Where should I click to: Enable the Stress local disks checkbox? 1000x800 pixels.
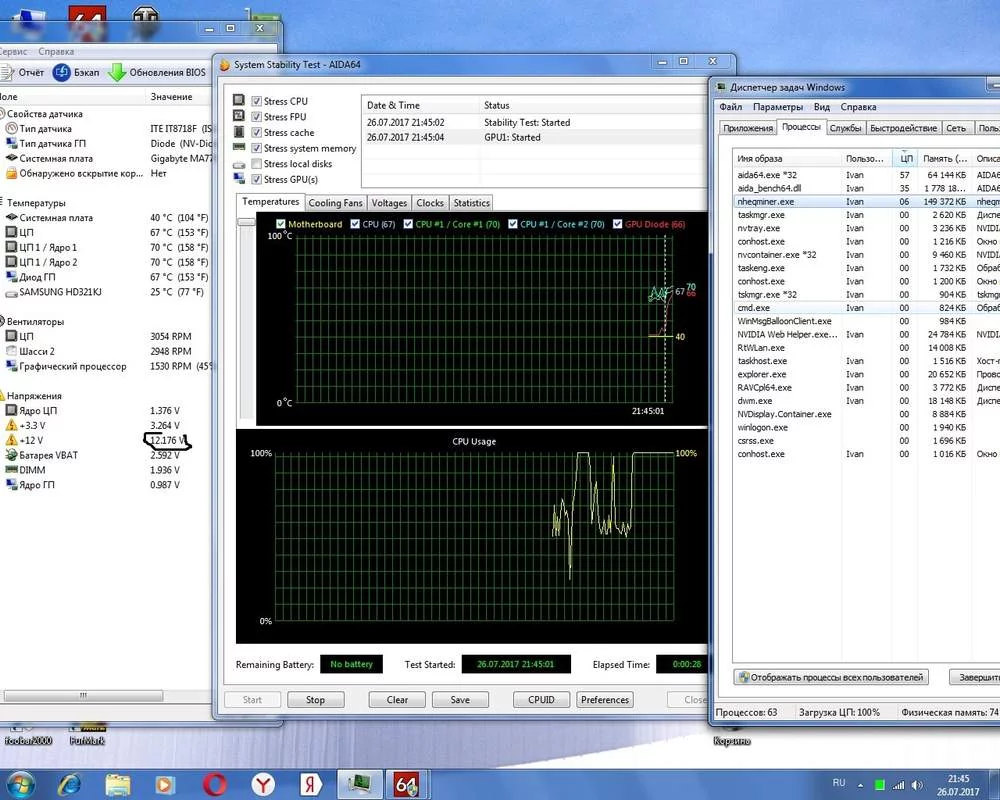point(257,164)
